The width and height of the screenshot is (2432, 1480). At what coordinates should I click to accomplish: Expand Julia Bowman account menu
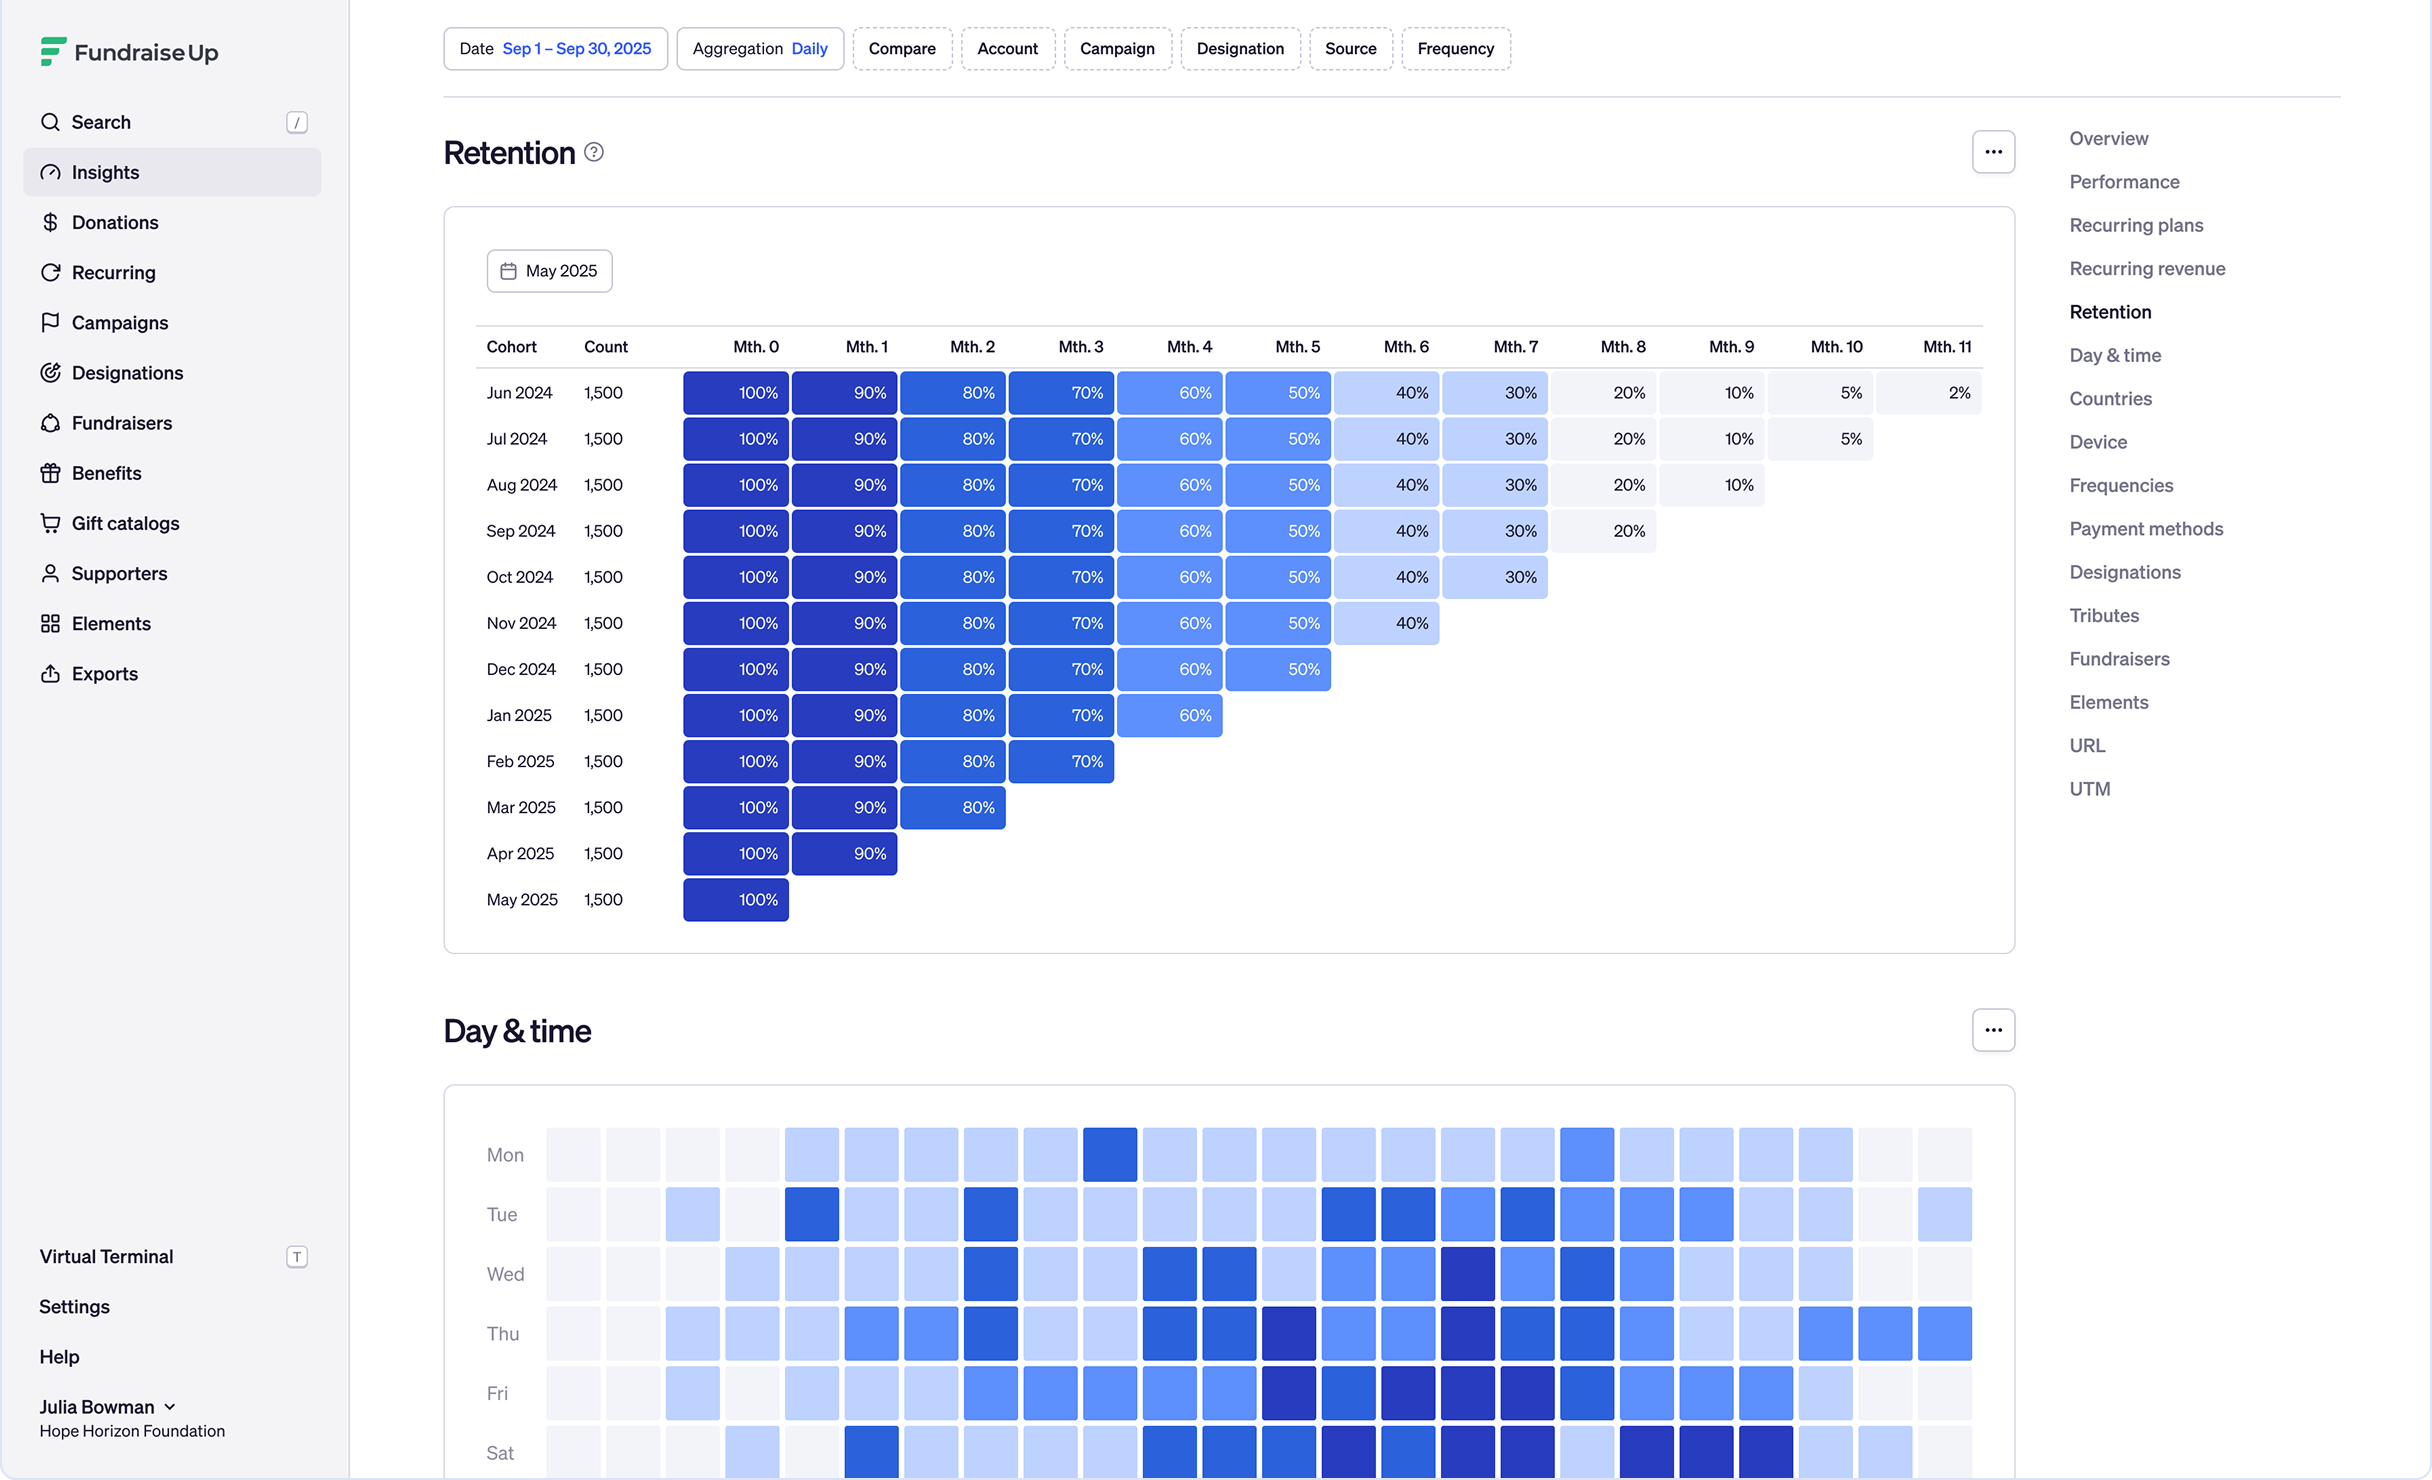108,1407
